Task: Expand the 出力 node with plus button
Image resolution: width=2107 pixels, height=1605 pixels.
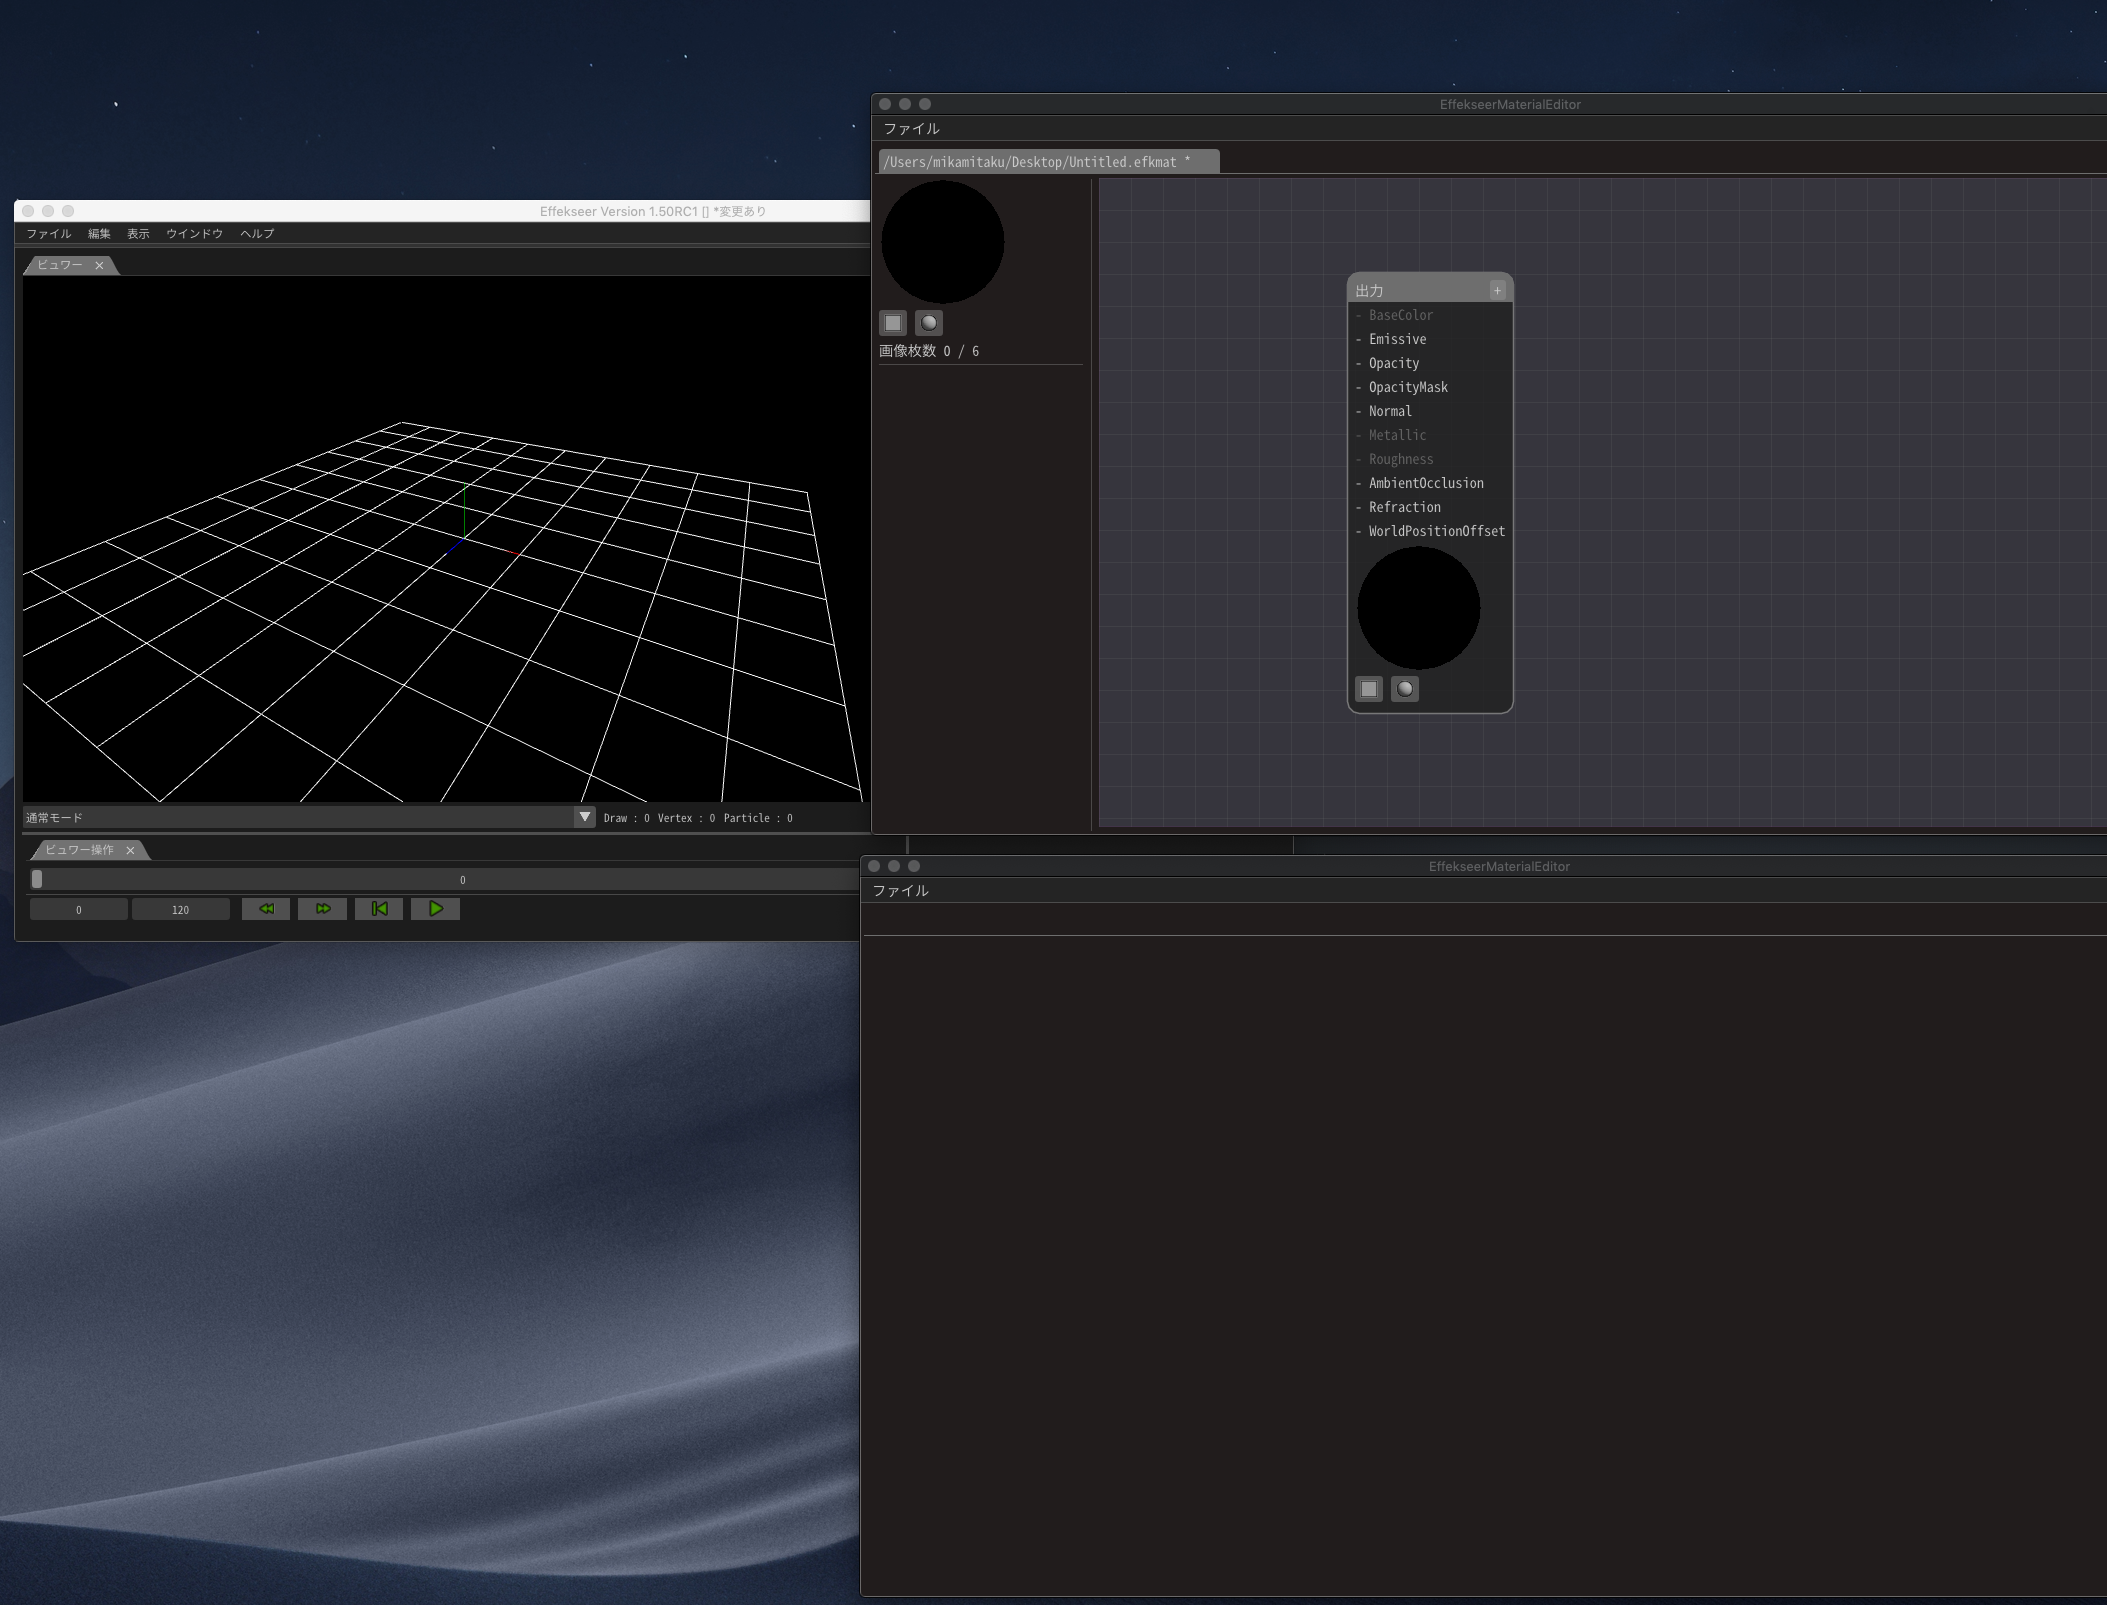Action: click(x=1497, y=290)
